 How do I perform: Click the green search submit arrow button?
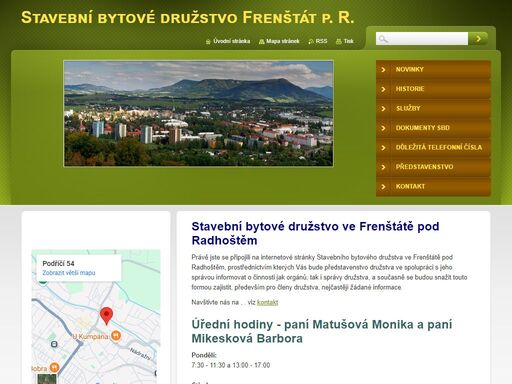point(478,39)
